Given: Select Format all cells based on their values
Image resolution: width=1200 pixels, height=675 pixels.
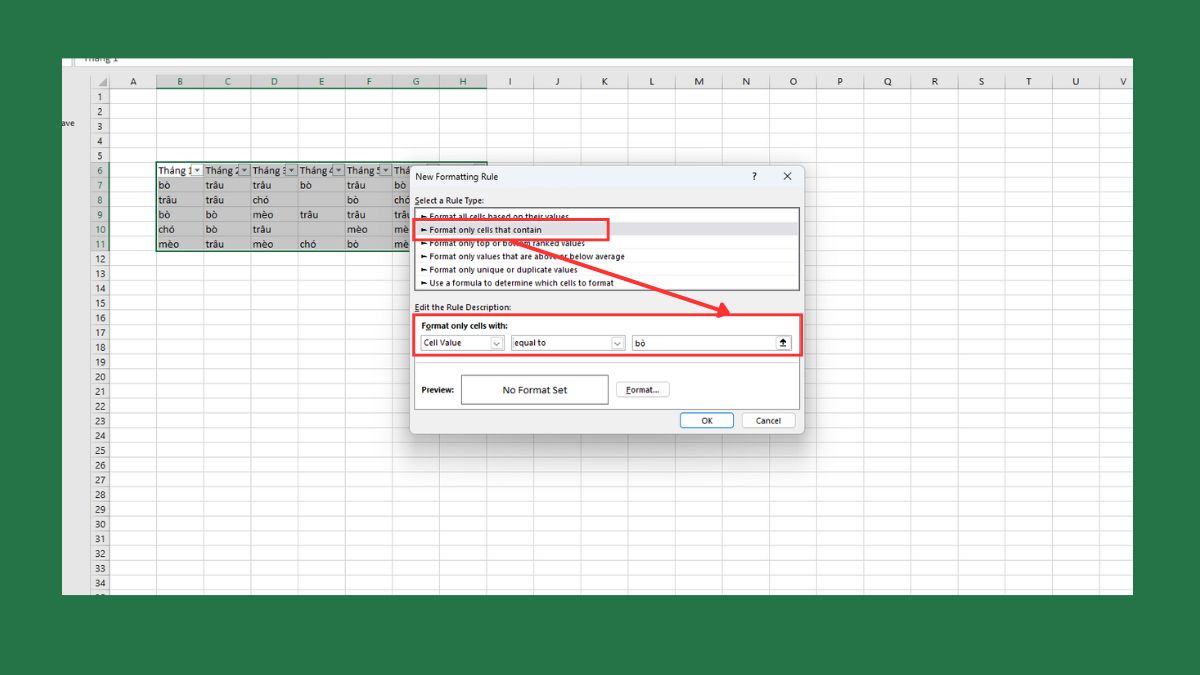Looking at the screenshot, I should pos(497,216).
